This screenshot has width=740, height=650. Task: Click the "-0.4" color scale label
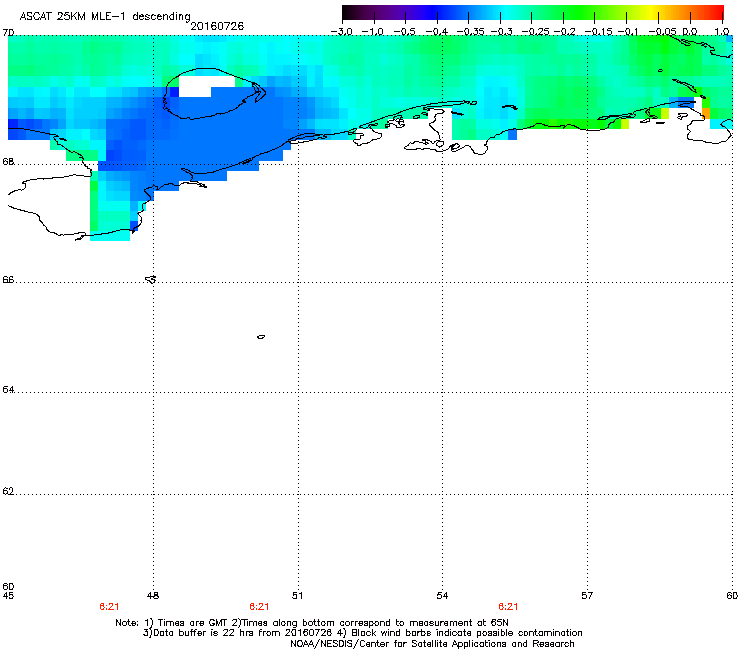[437, 32]
